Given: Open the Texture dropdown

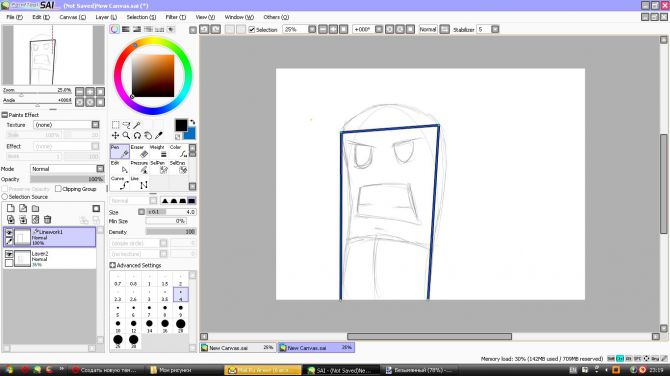Looking at the screenshot, I should point(66,125).
